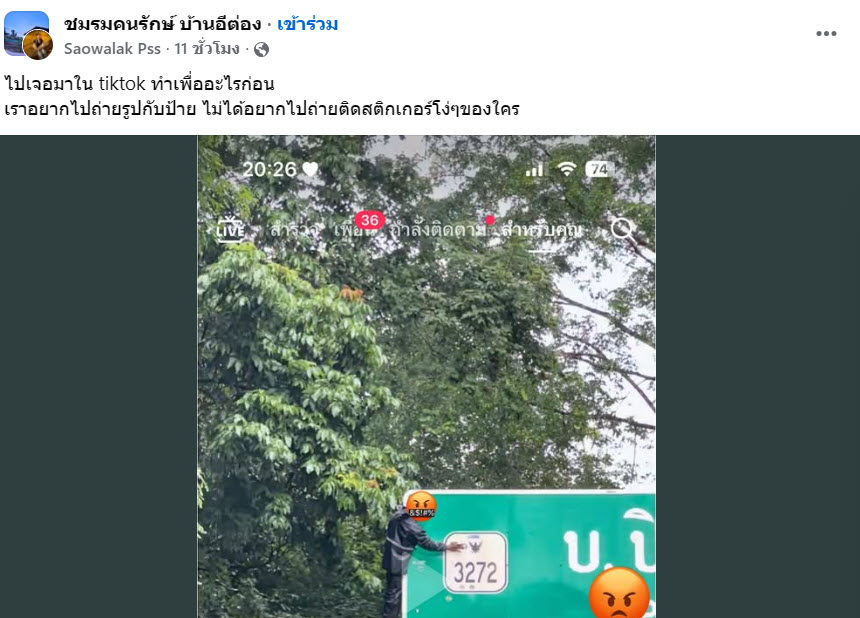
Task: Open the ชมรมคนรักษ์ บ้านอีต่อง group name
Action: pos(163,24)
